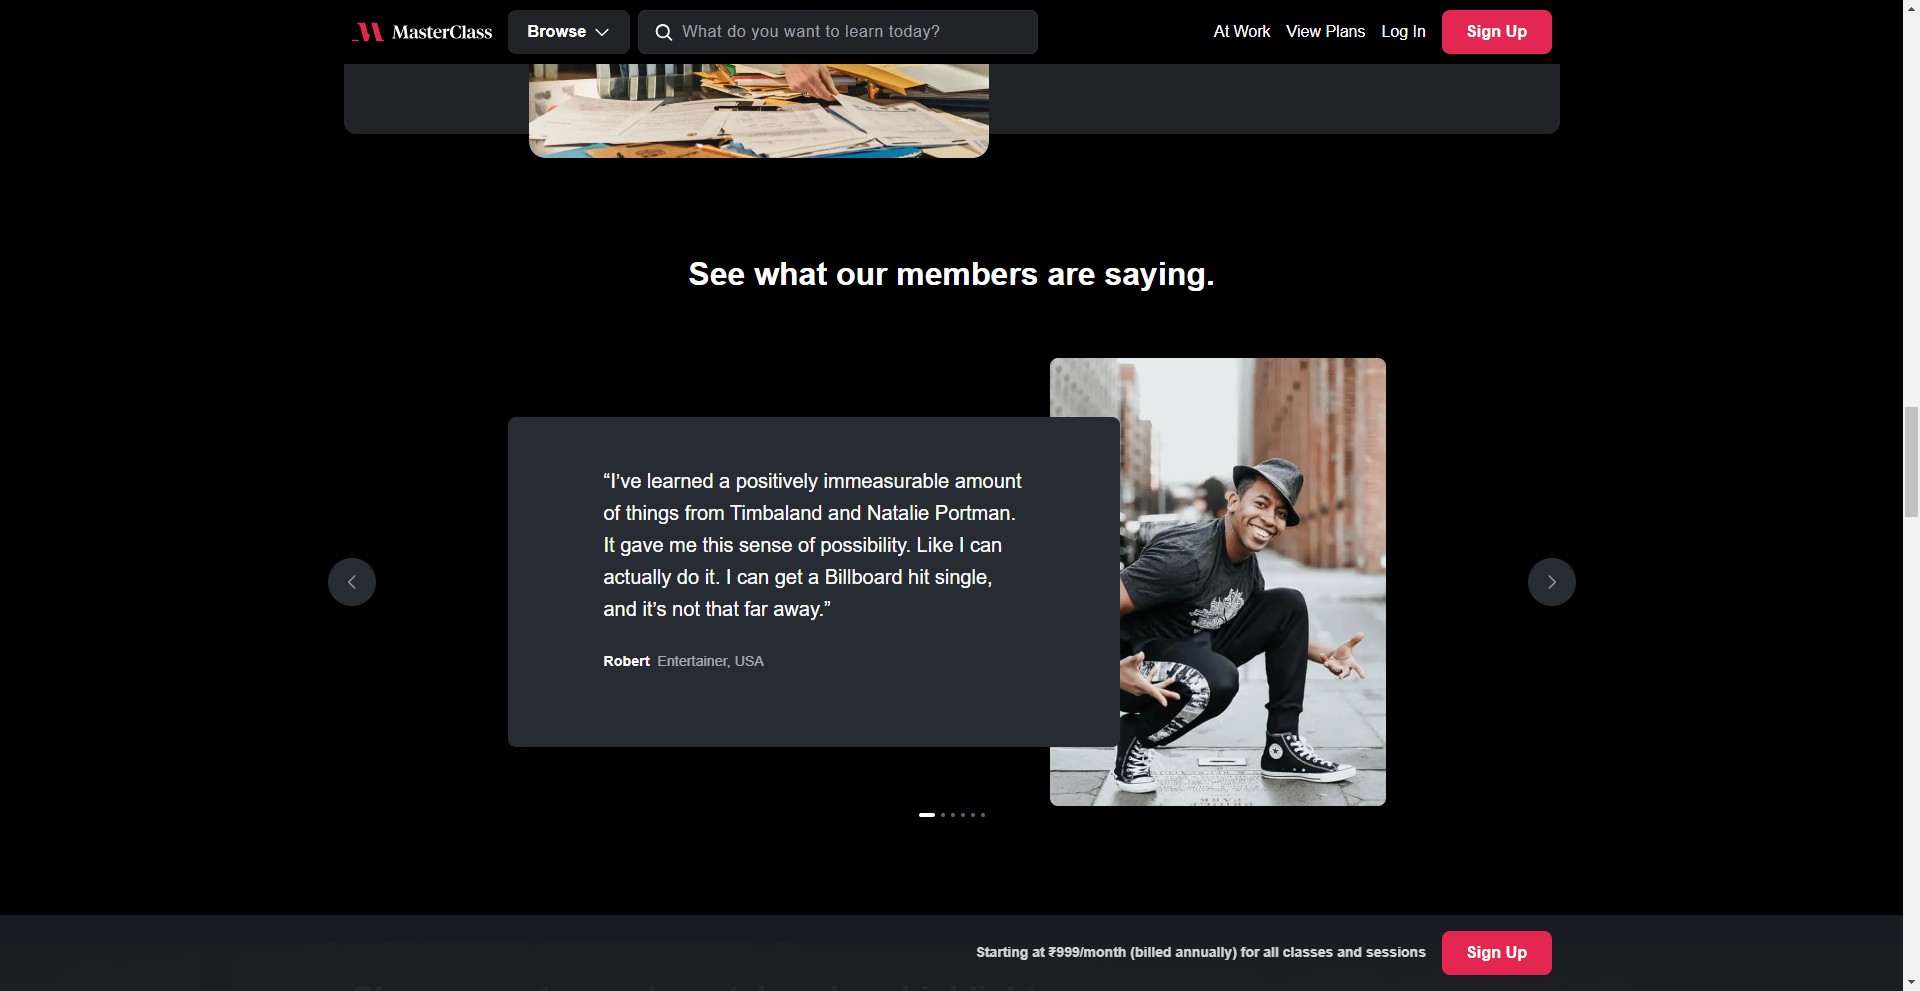Image resolution: width=1920 pixels, height=991 pixels.
Task: Expand the Browse dropdown
Action: [568, 32]
